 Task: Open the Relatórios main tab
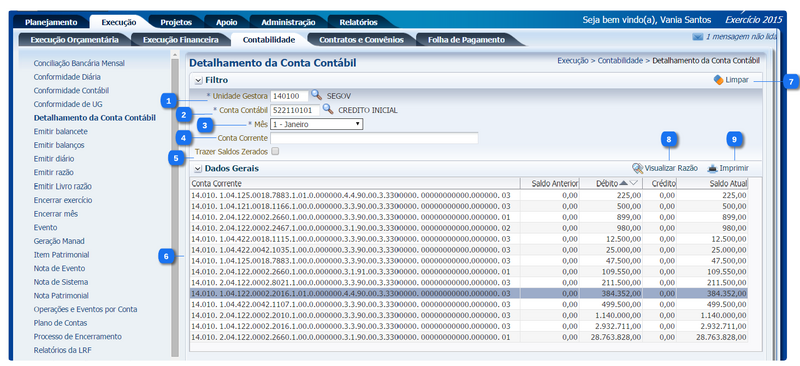(358, 22)
